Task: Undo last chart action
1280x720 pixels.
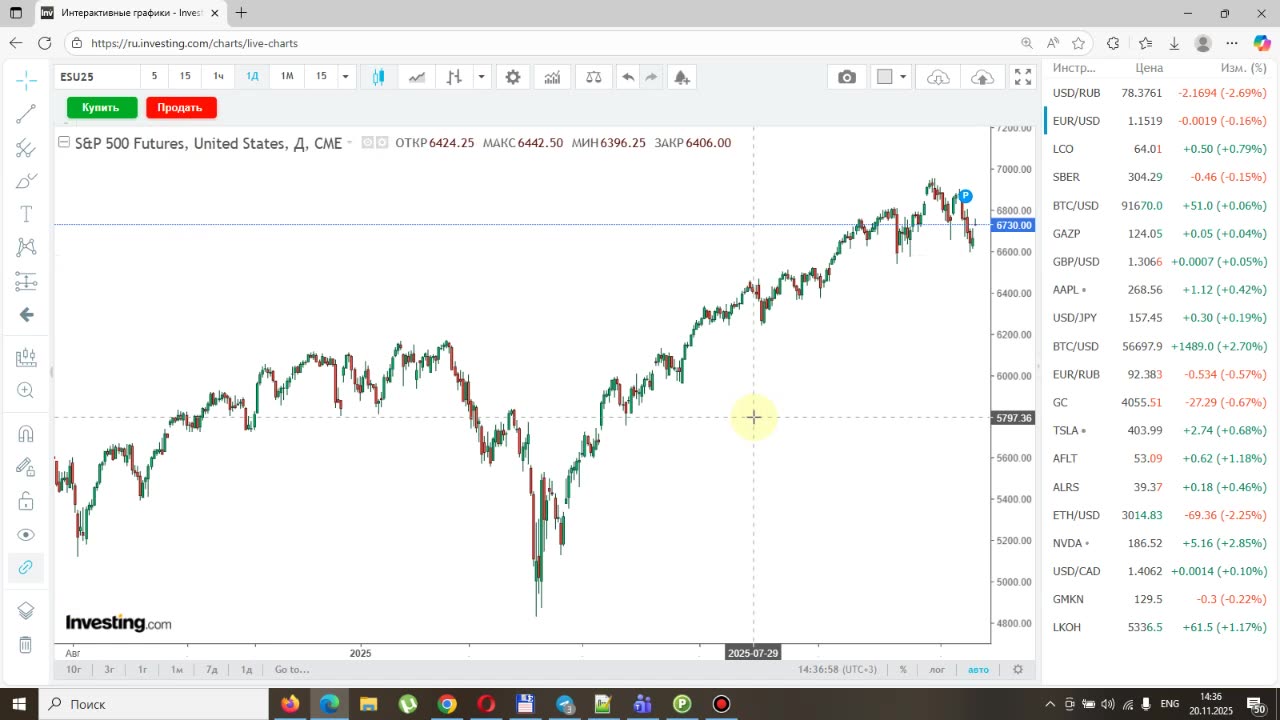Action: pyautogui.click(x=628, y=77)
